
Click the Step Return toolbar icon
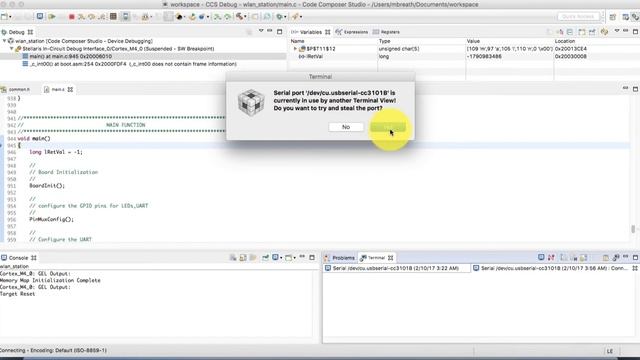coord(102,17)
